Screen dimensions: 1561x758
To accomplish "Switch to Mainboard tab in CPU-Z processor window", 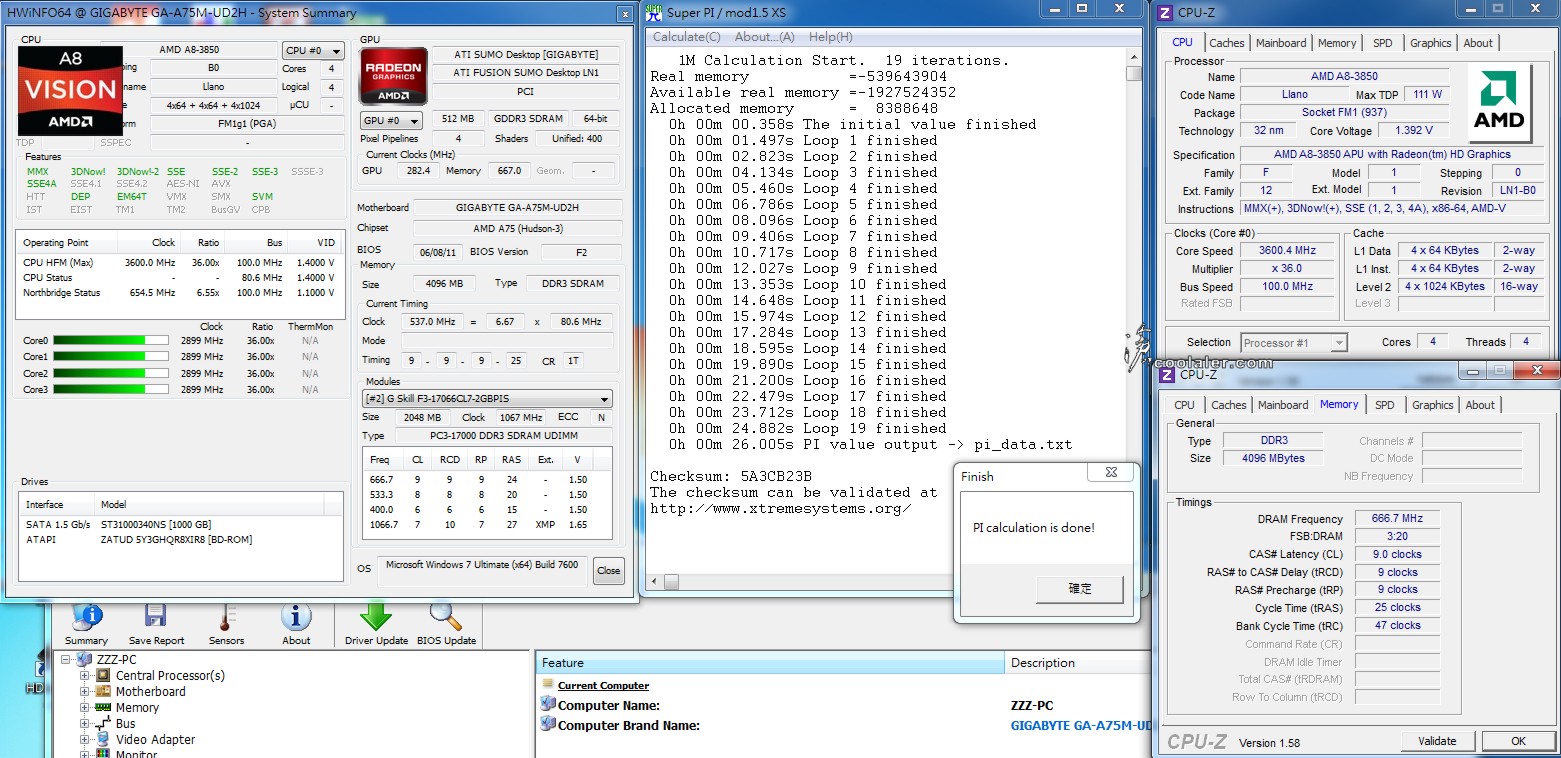I will (1281, 43).
